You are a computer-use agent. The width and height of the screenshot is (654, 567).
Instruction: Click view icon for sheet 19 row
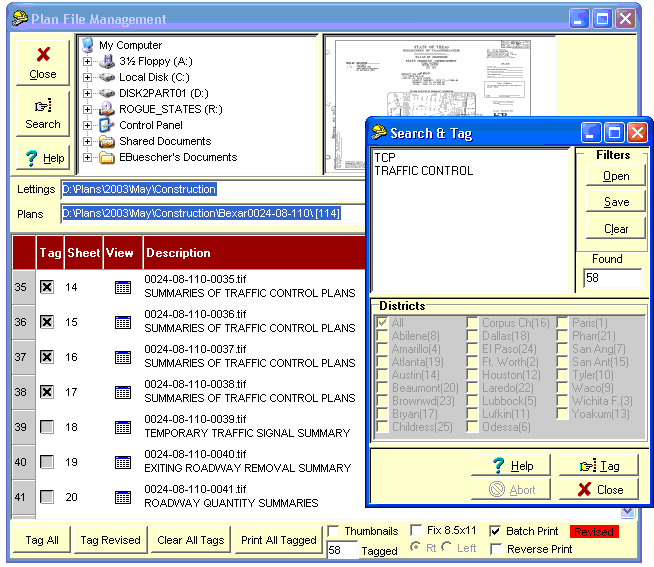(122, 462)
